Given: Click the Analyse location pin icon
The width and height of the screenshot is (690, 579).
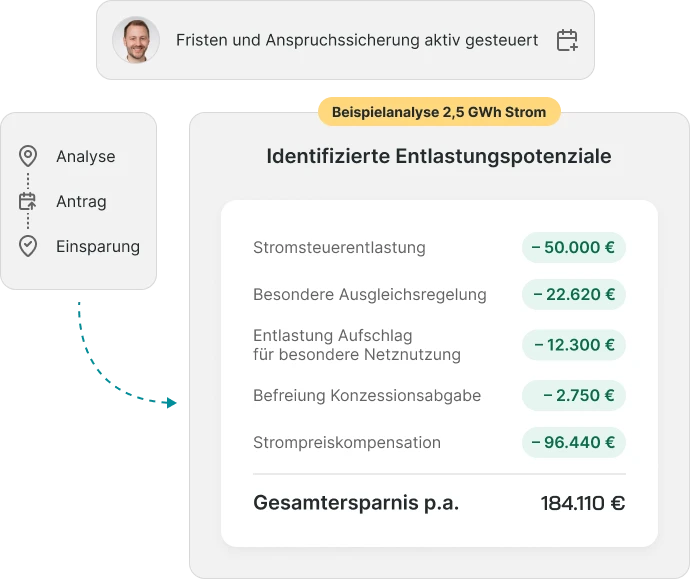Looking at the screenshot, I should point(28,157).
